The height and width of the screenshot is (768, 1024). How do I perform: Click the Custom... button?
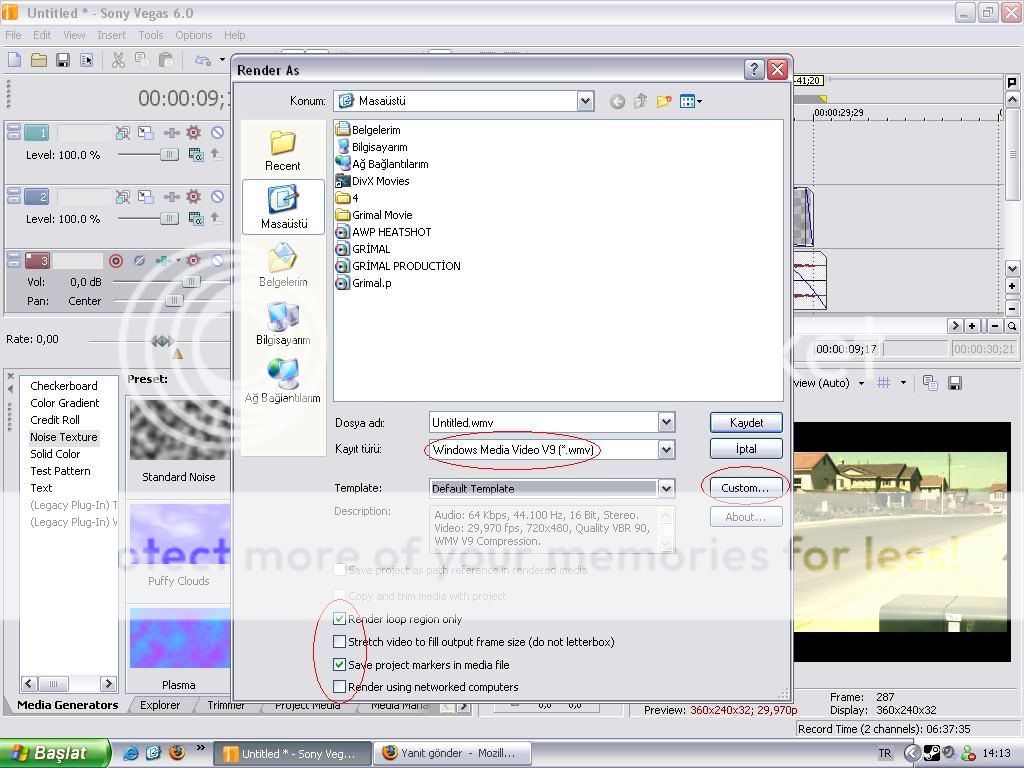coord(744,488)
